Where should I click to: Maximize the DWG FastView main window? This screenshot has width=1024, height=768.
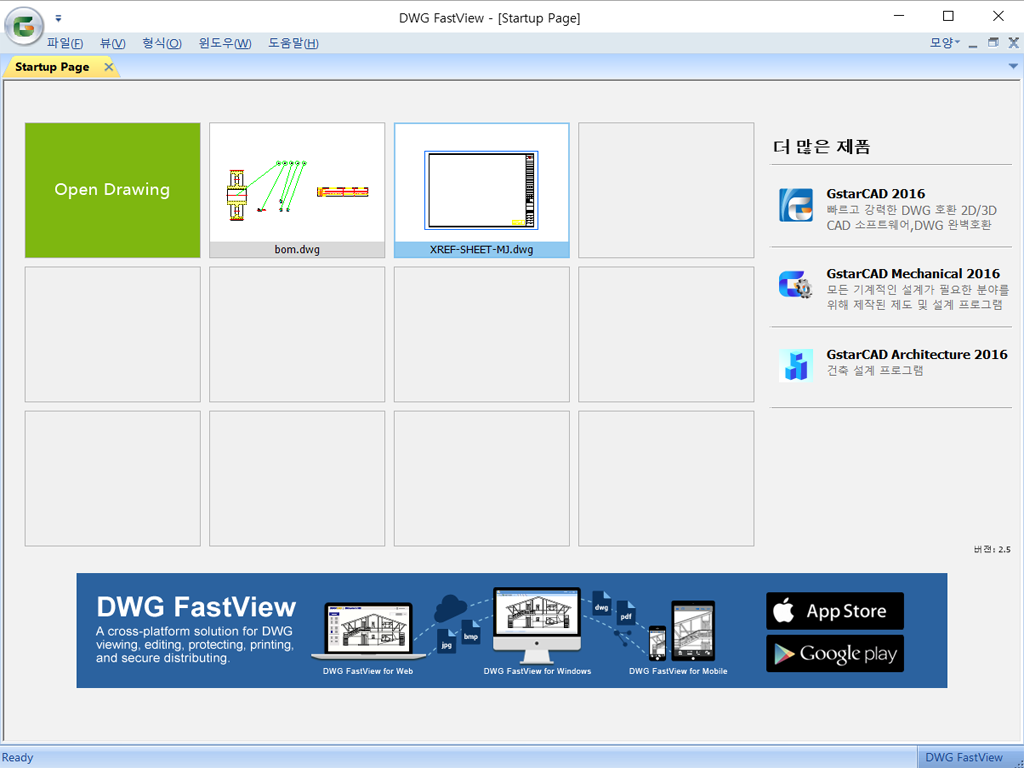(x=948, y=16)
